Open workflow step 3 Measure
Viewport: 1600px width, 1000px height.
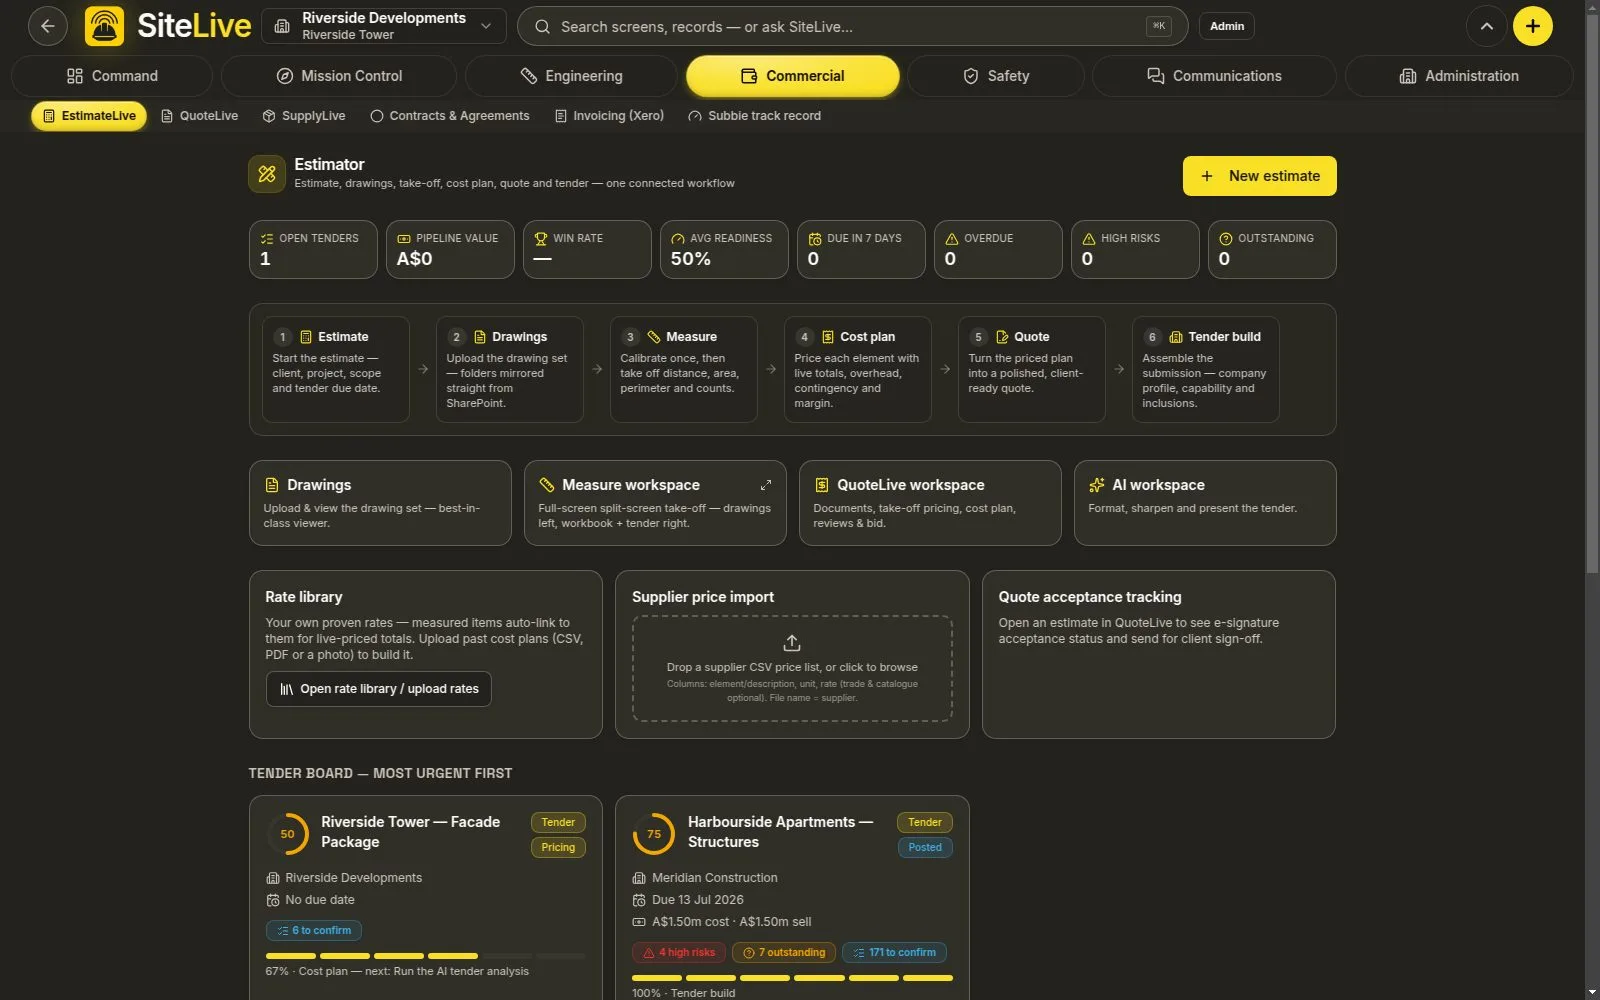pyautogui.click(x=683, y=369)
